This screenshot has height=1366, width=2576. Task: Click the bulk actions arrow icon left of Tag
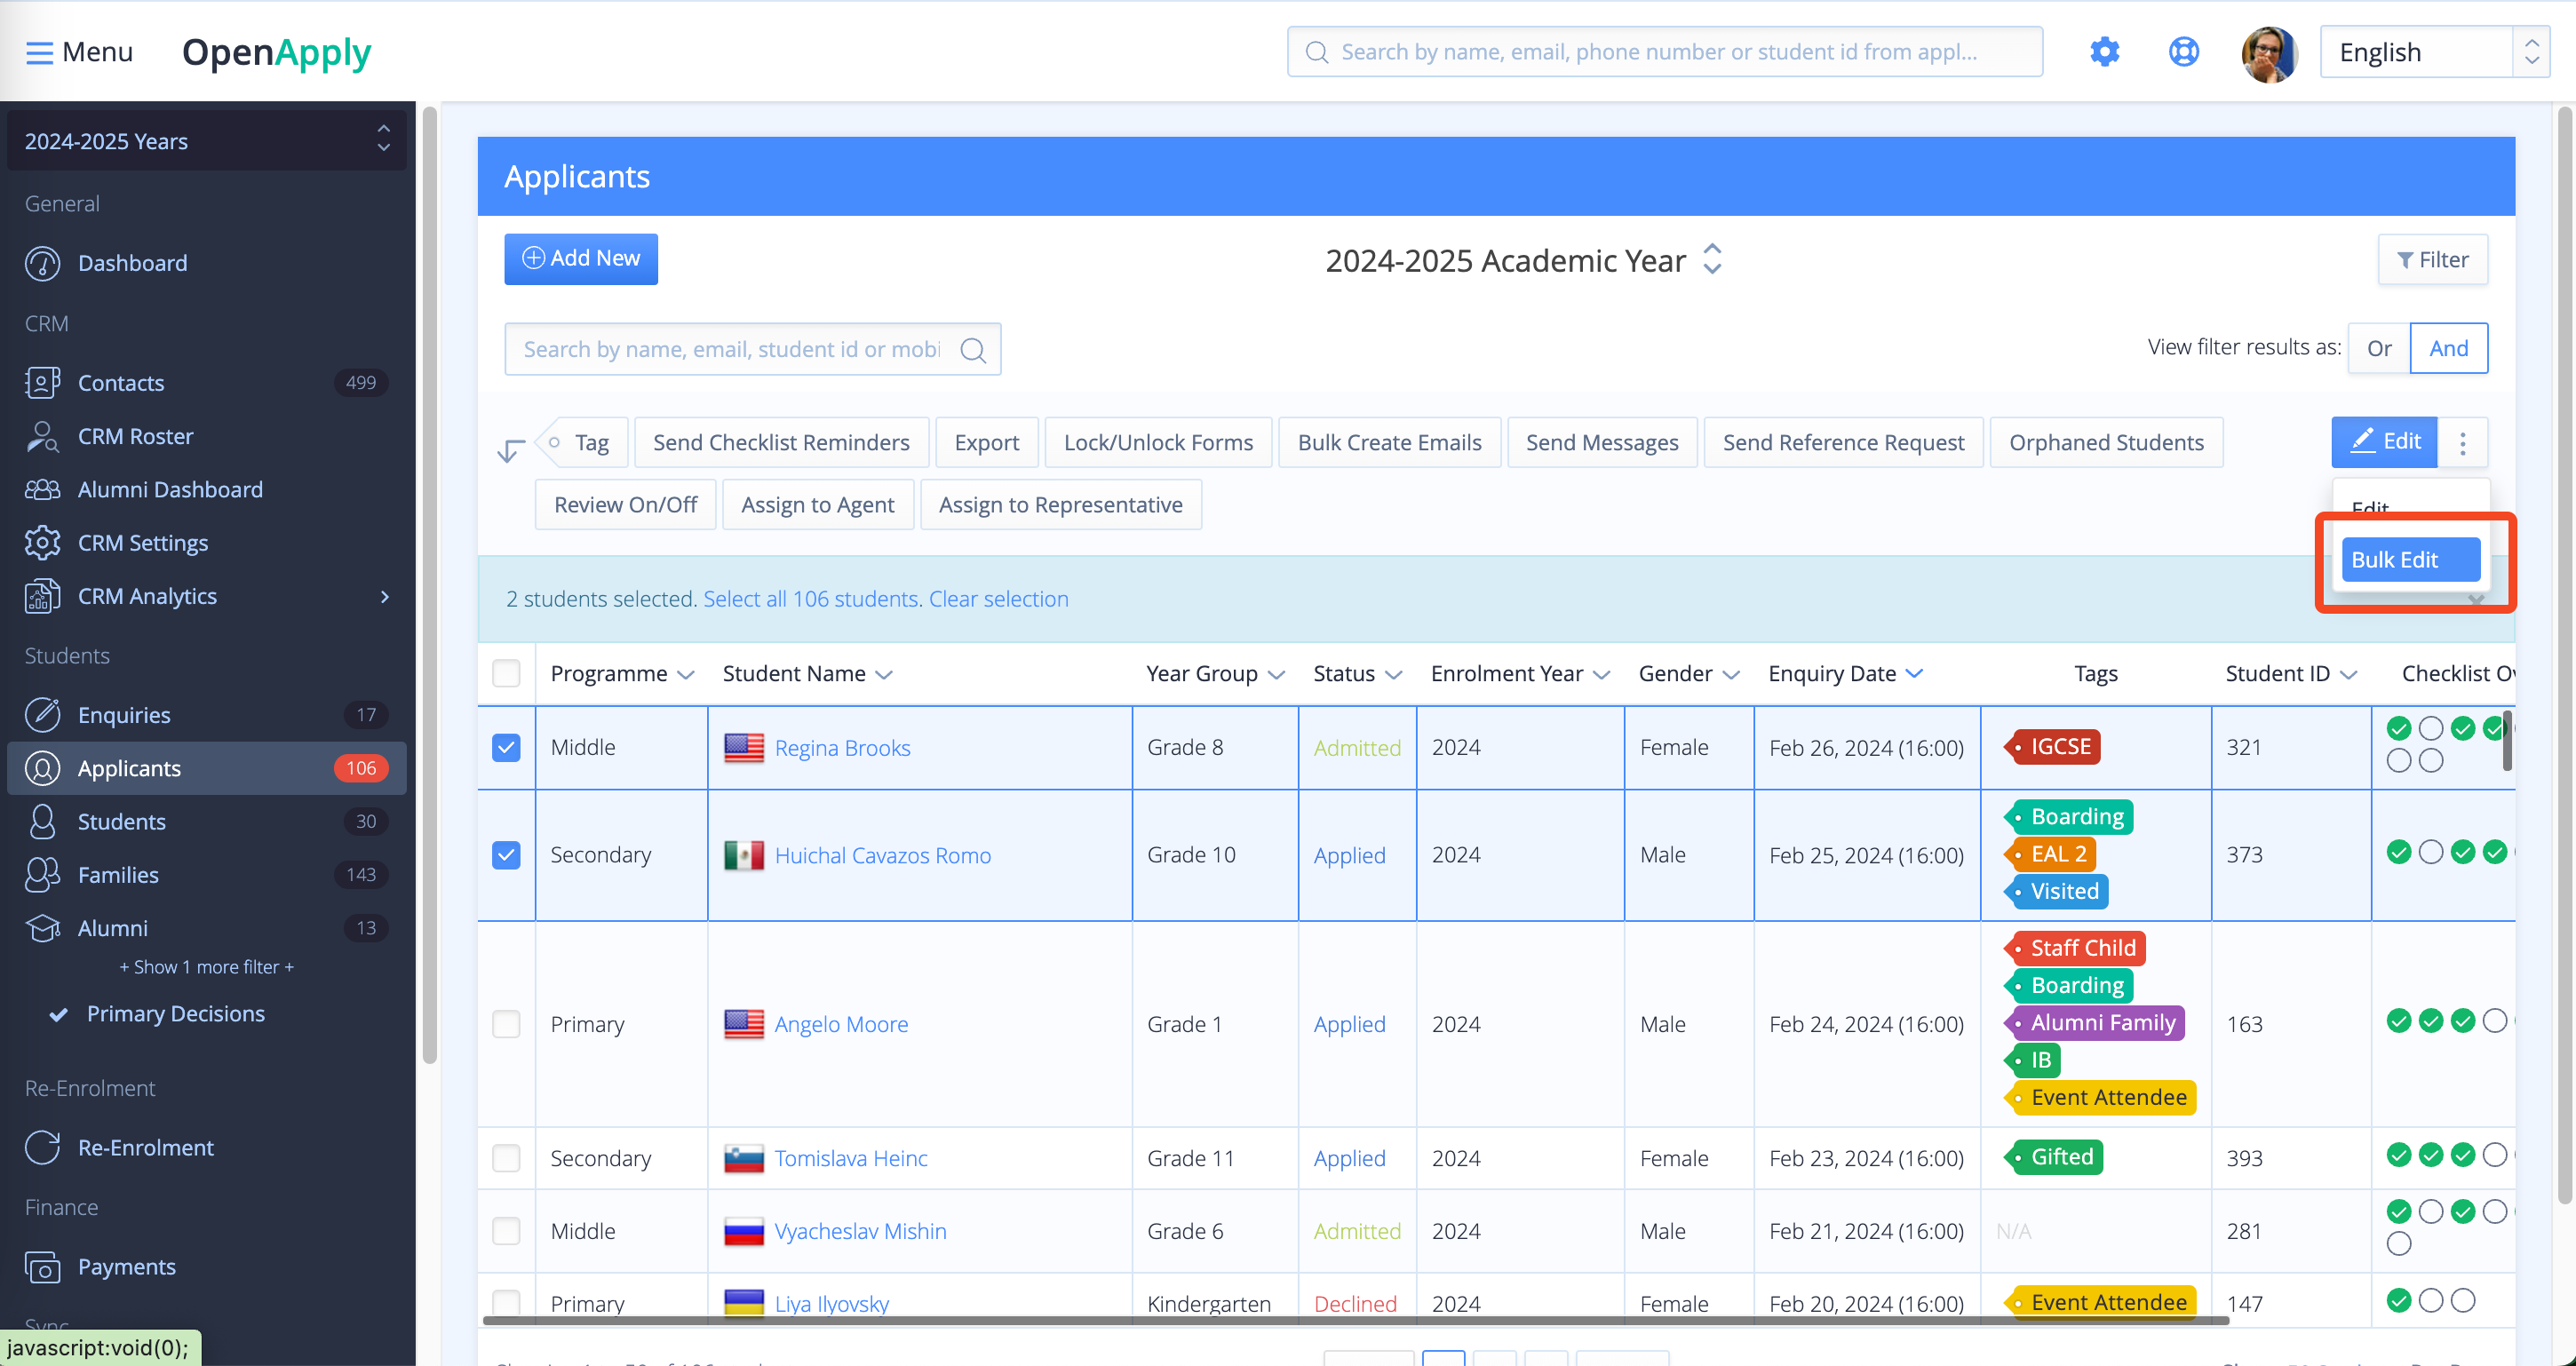510,449
